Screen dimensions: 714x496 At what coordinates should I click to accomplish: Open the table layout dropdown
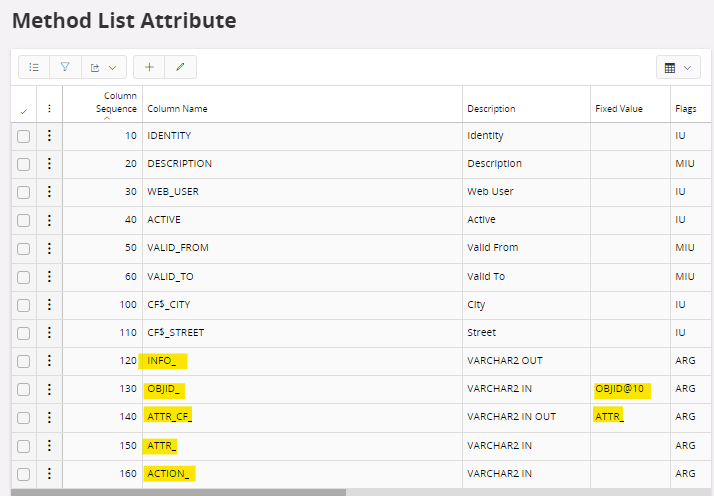point(677,67)
